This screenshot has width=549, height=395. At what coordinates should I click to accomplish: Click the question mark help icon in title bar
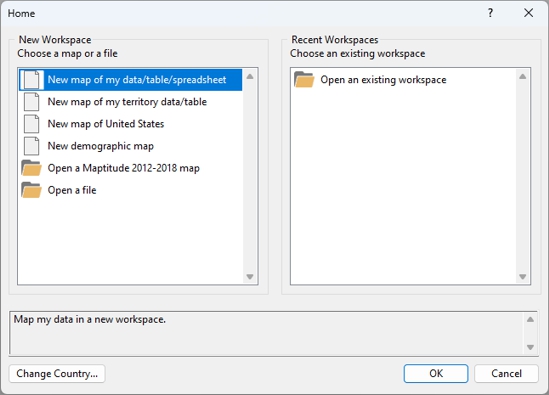coord(490,13)
